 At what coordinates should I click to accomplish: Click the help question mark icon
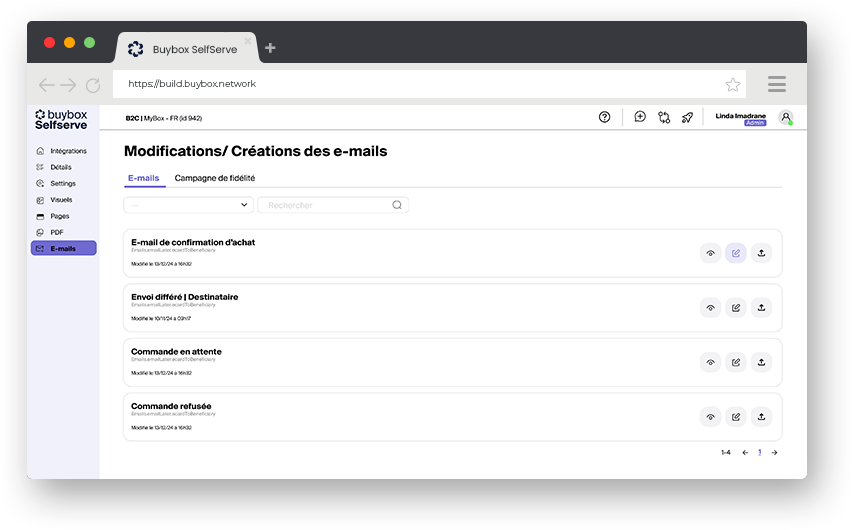pos(604,117)
